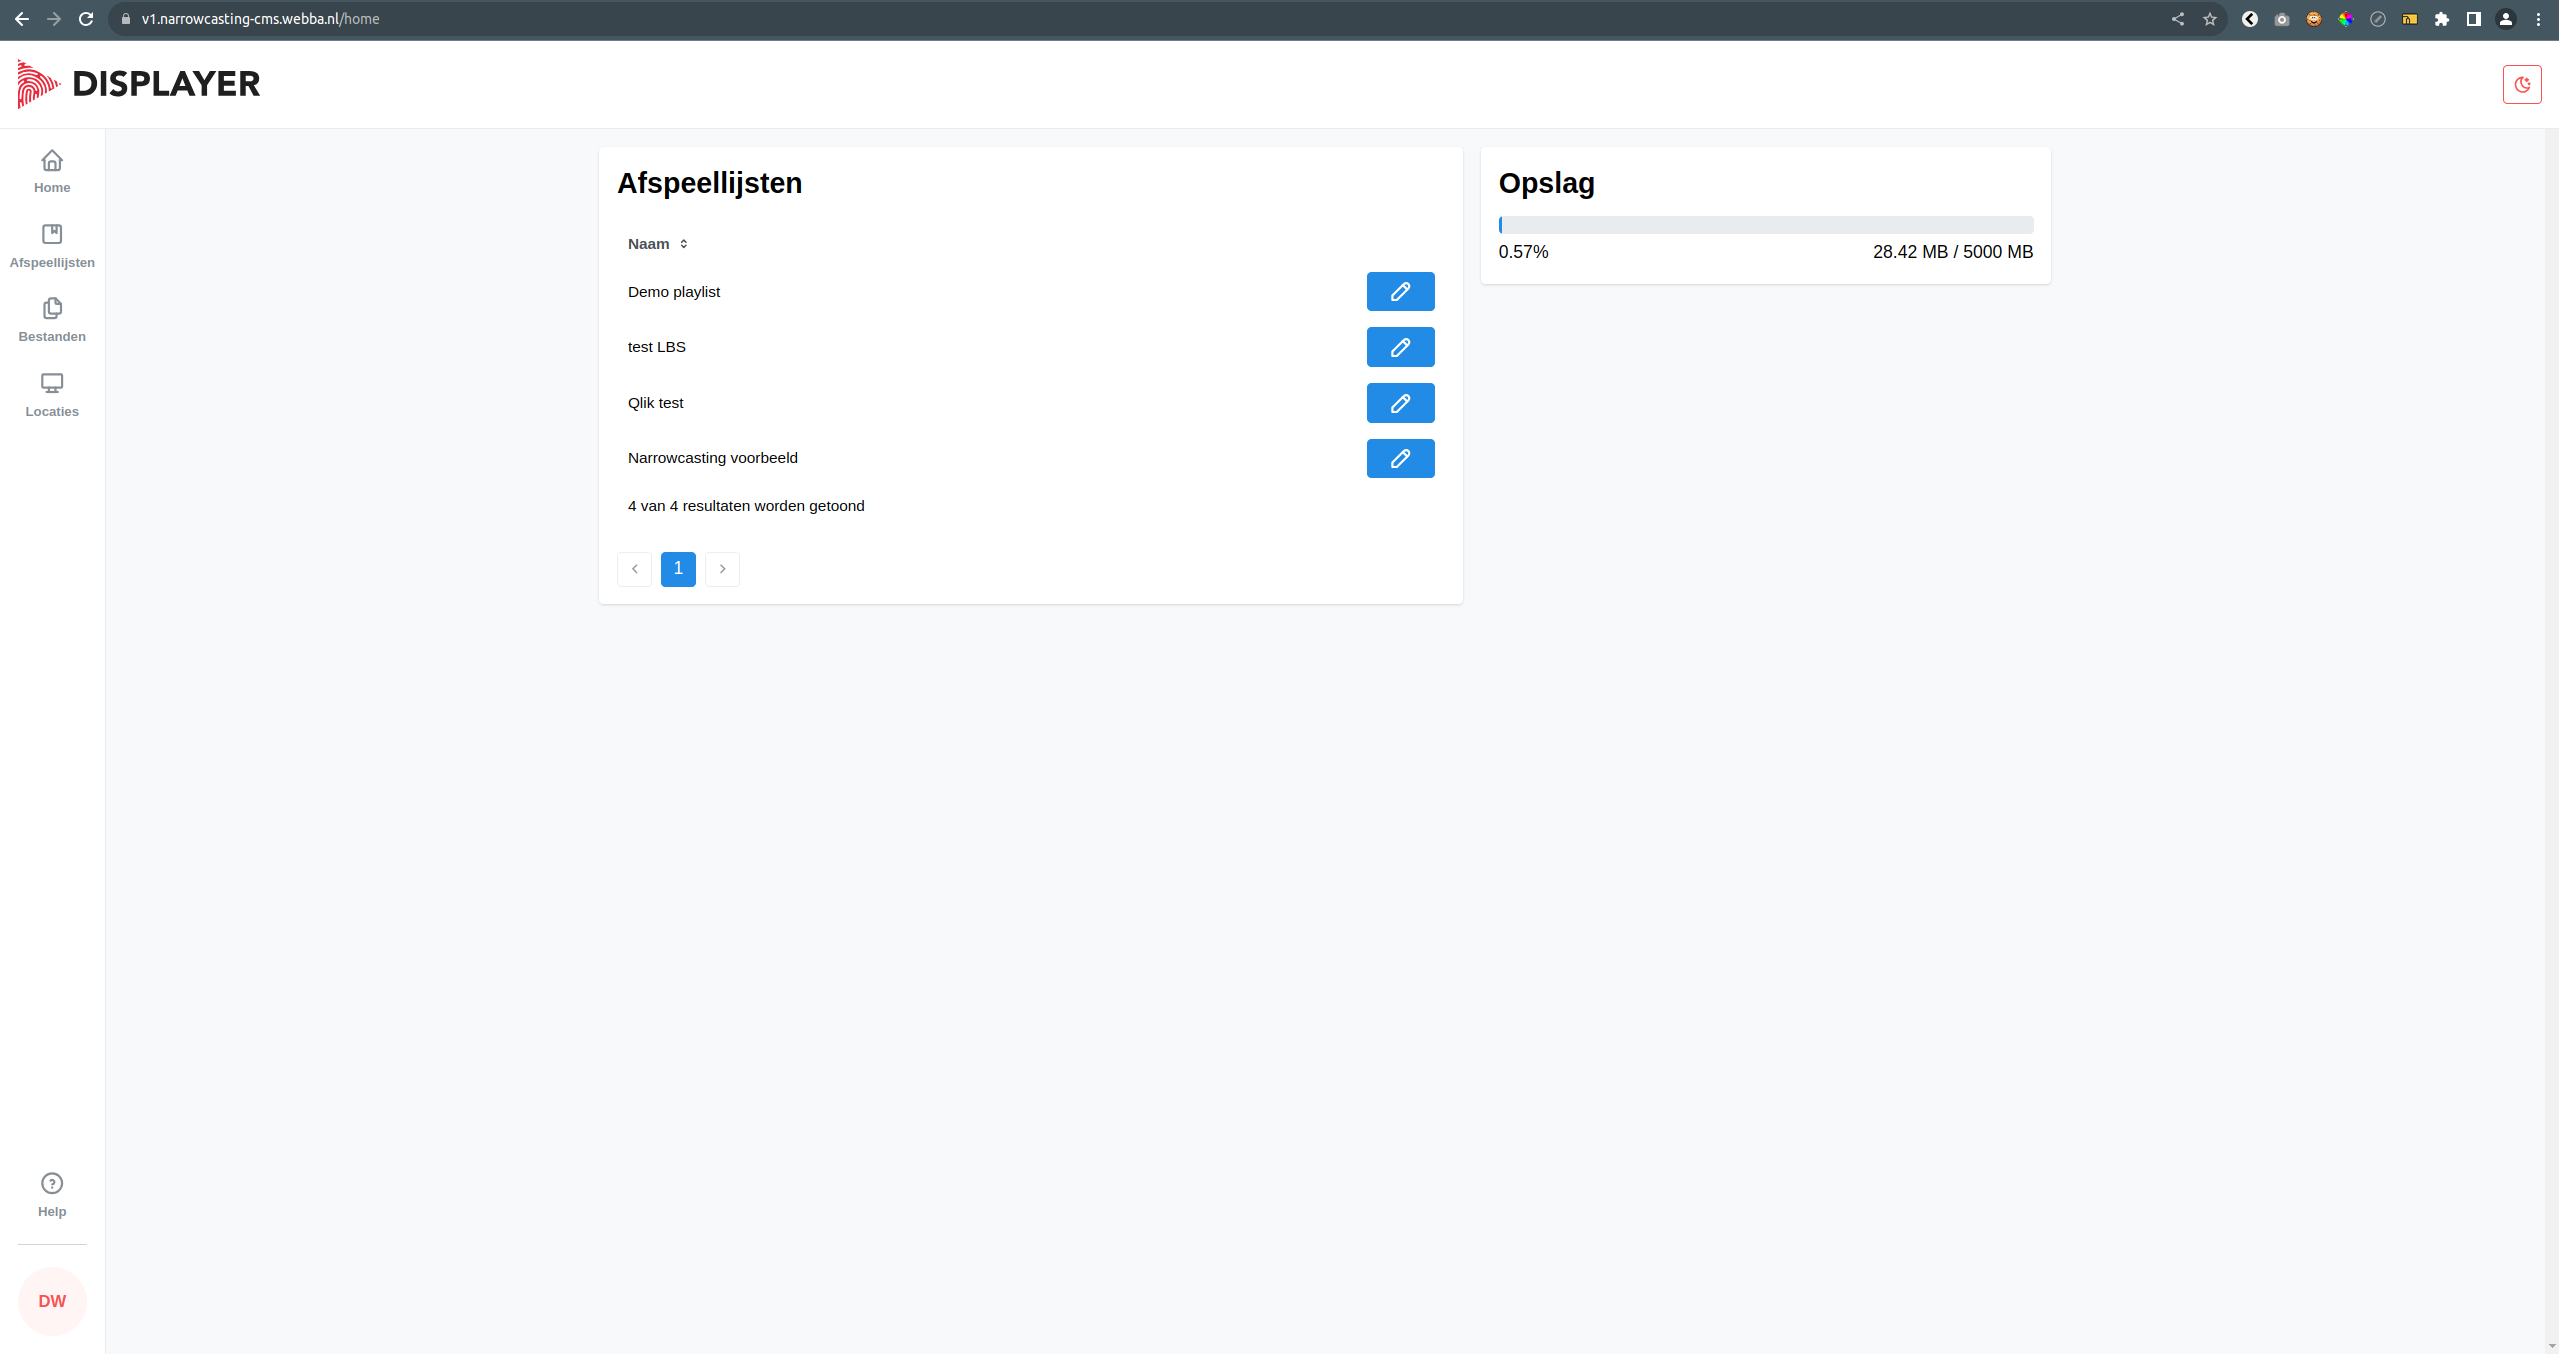Toggle the cookie extension in the browser toolbar

click(x=2313, y=19)
